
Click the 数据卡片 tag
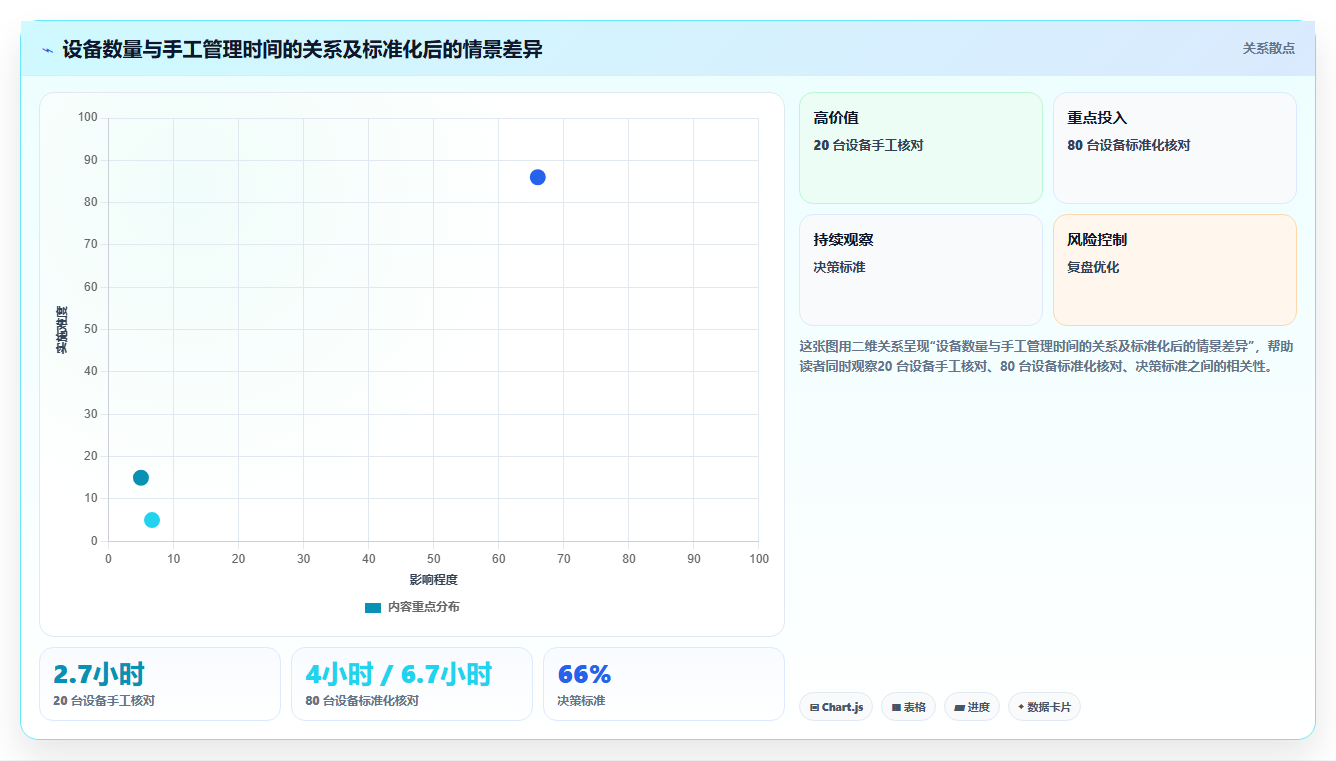(x=1044, y=707)
